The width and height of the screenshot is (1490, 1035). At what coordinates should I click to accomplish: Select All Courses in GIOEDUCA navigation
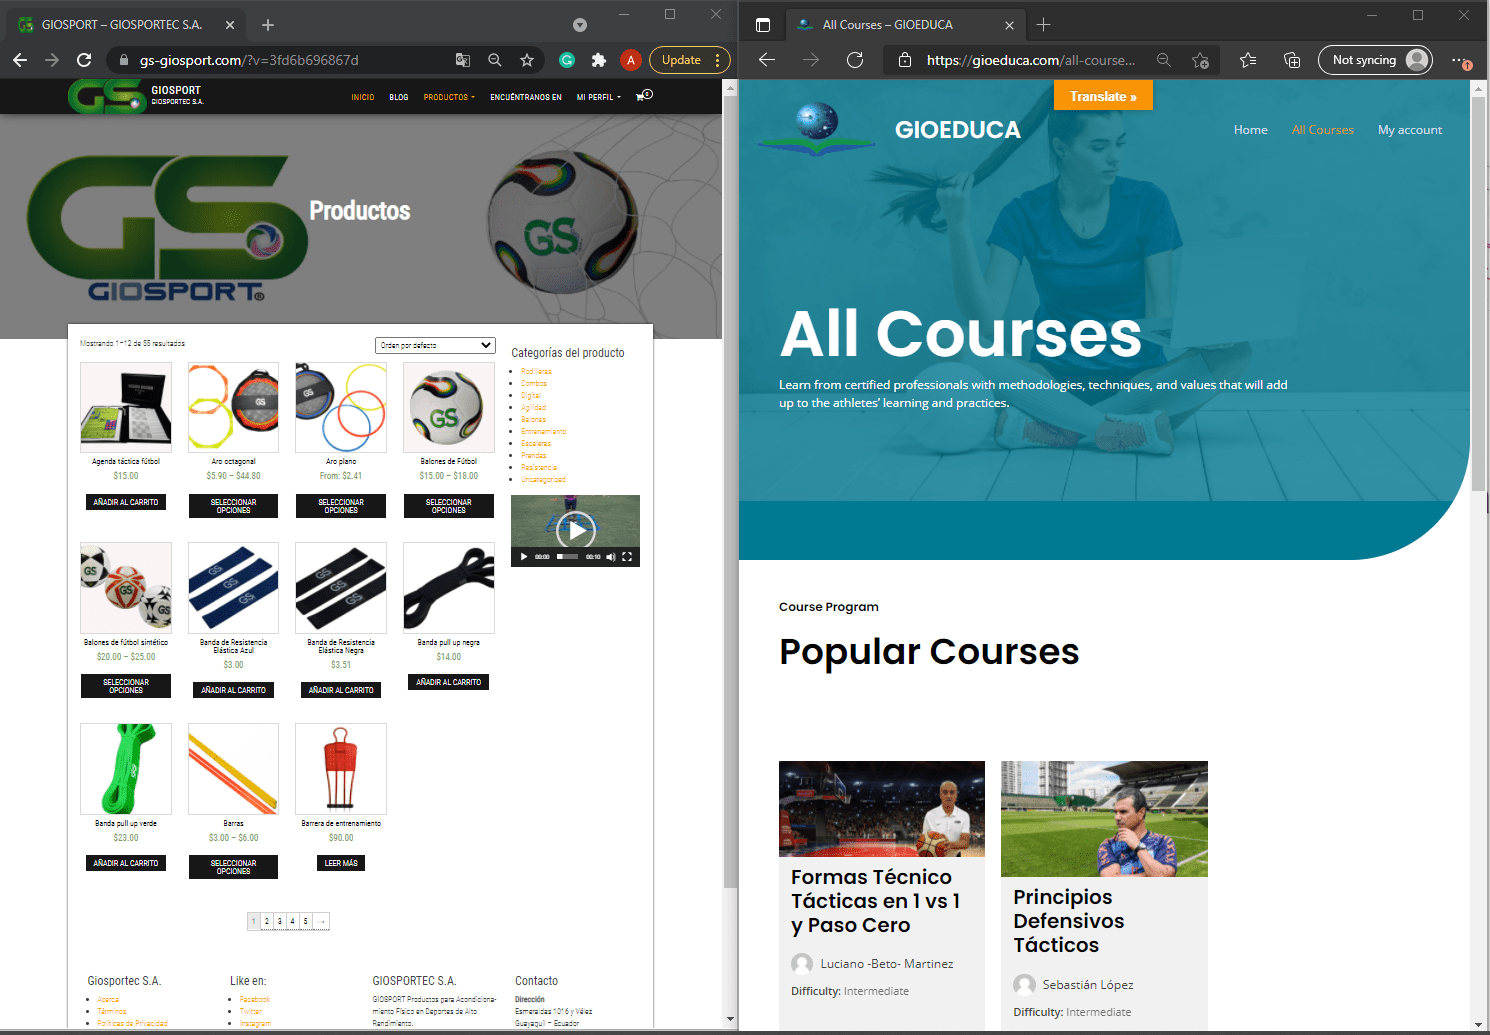1322,130
